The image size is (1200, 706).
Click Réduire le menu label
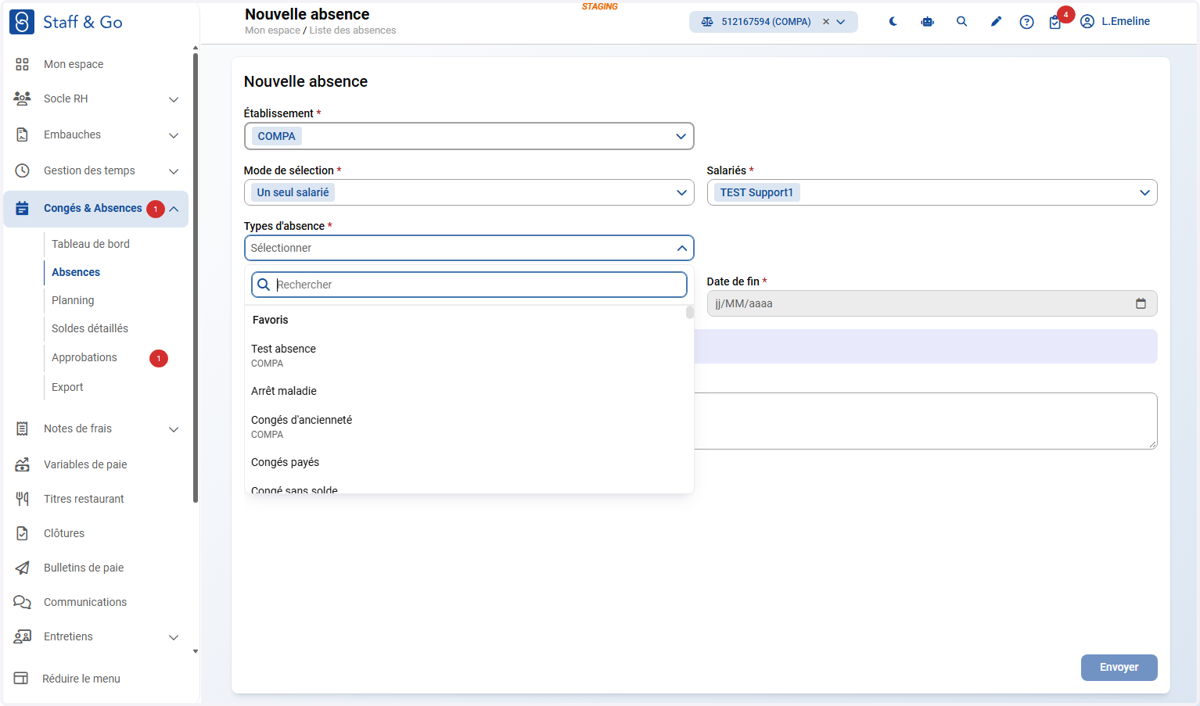81,679
